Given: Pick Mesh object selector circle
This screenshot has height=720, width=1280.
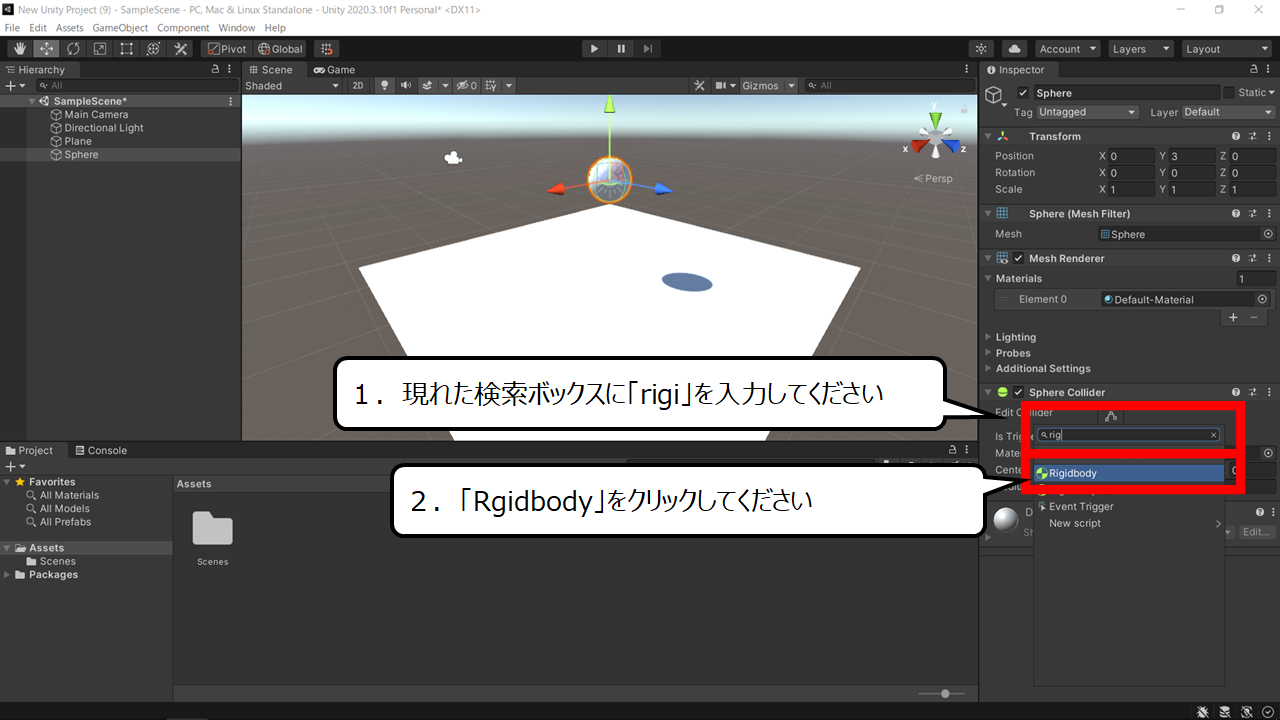Looking at the screenshot, I should (x=1268, y=234).
